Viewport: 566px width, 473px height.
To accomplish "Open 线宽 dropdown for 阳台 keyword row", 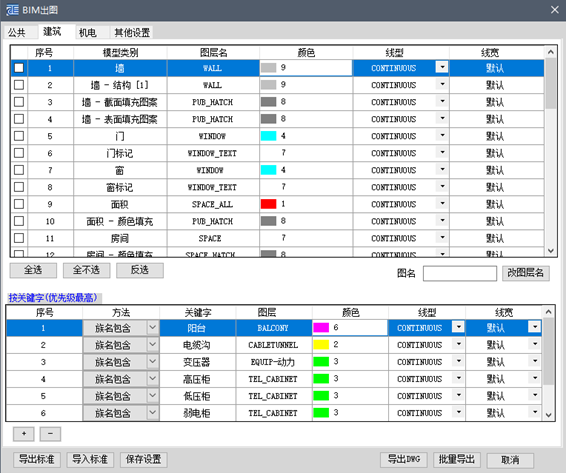I will tap(535, 327).
